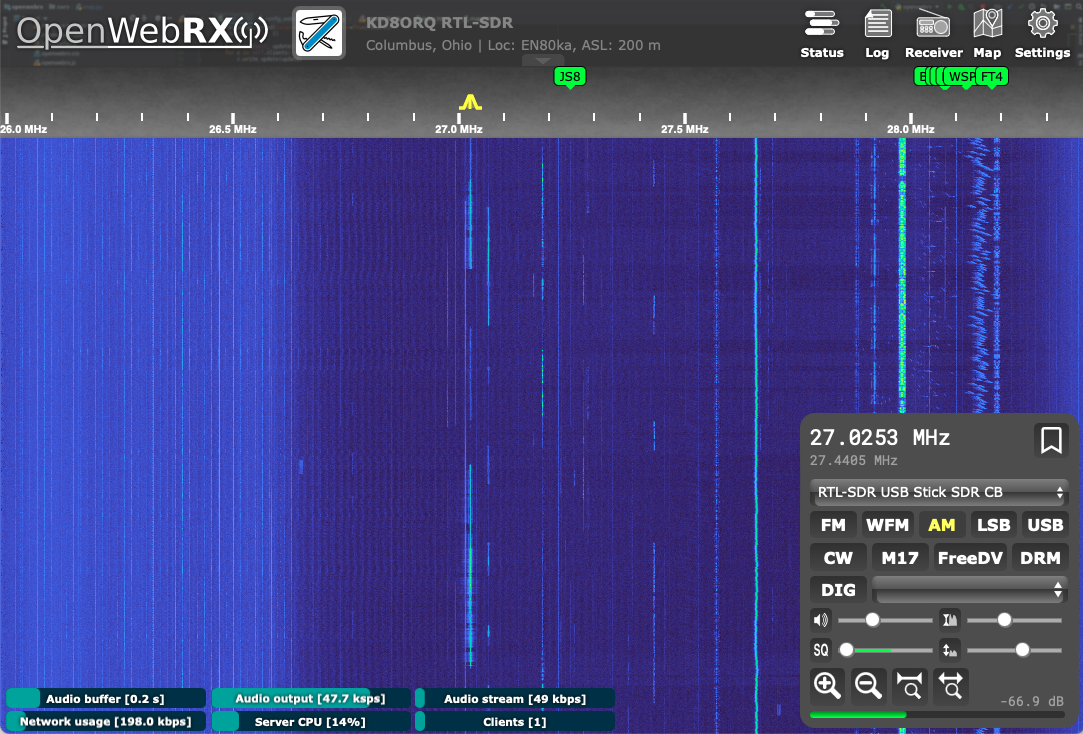1083x734 pixels.
Task: Open OpenWebRX Settings
Action: 1041,33
